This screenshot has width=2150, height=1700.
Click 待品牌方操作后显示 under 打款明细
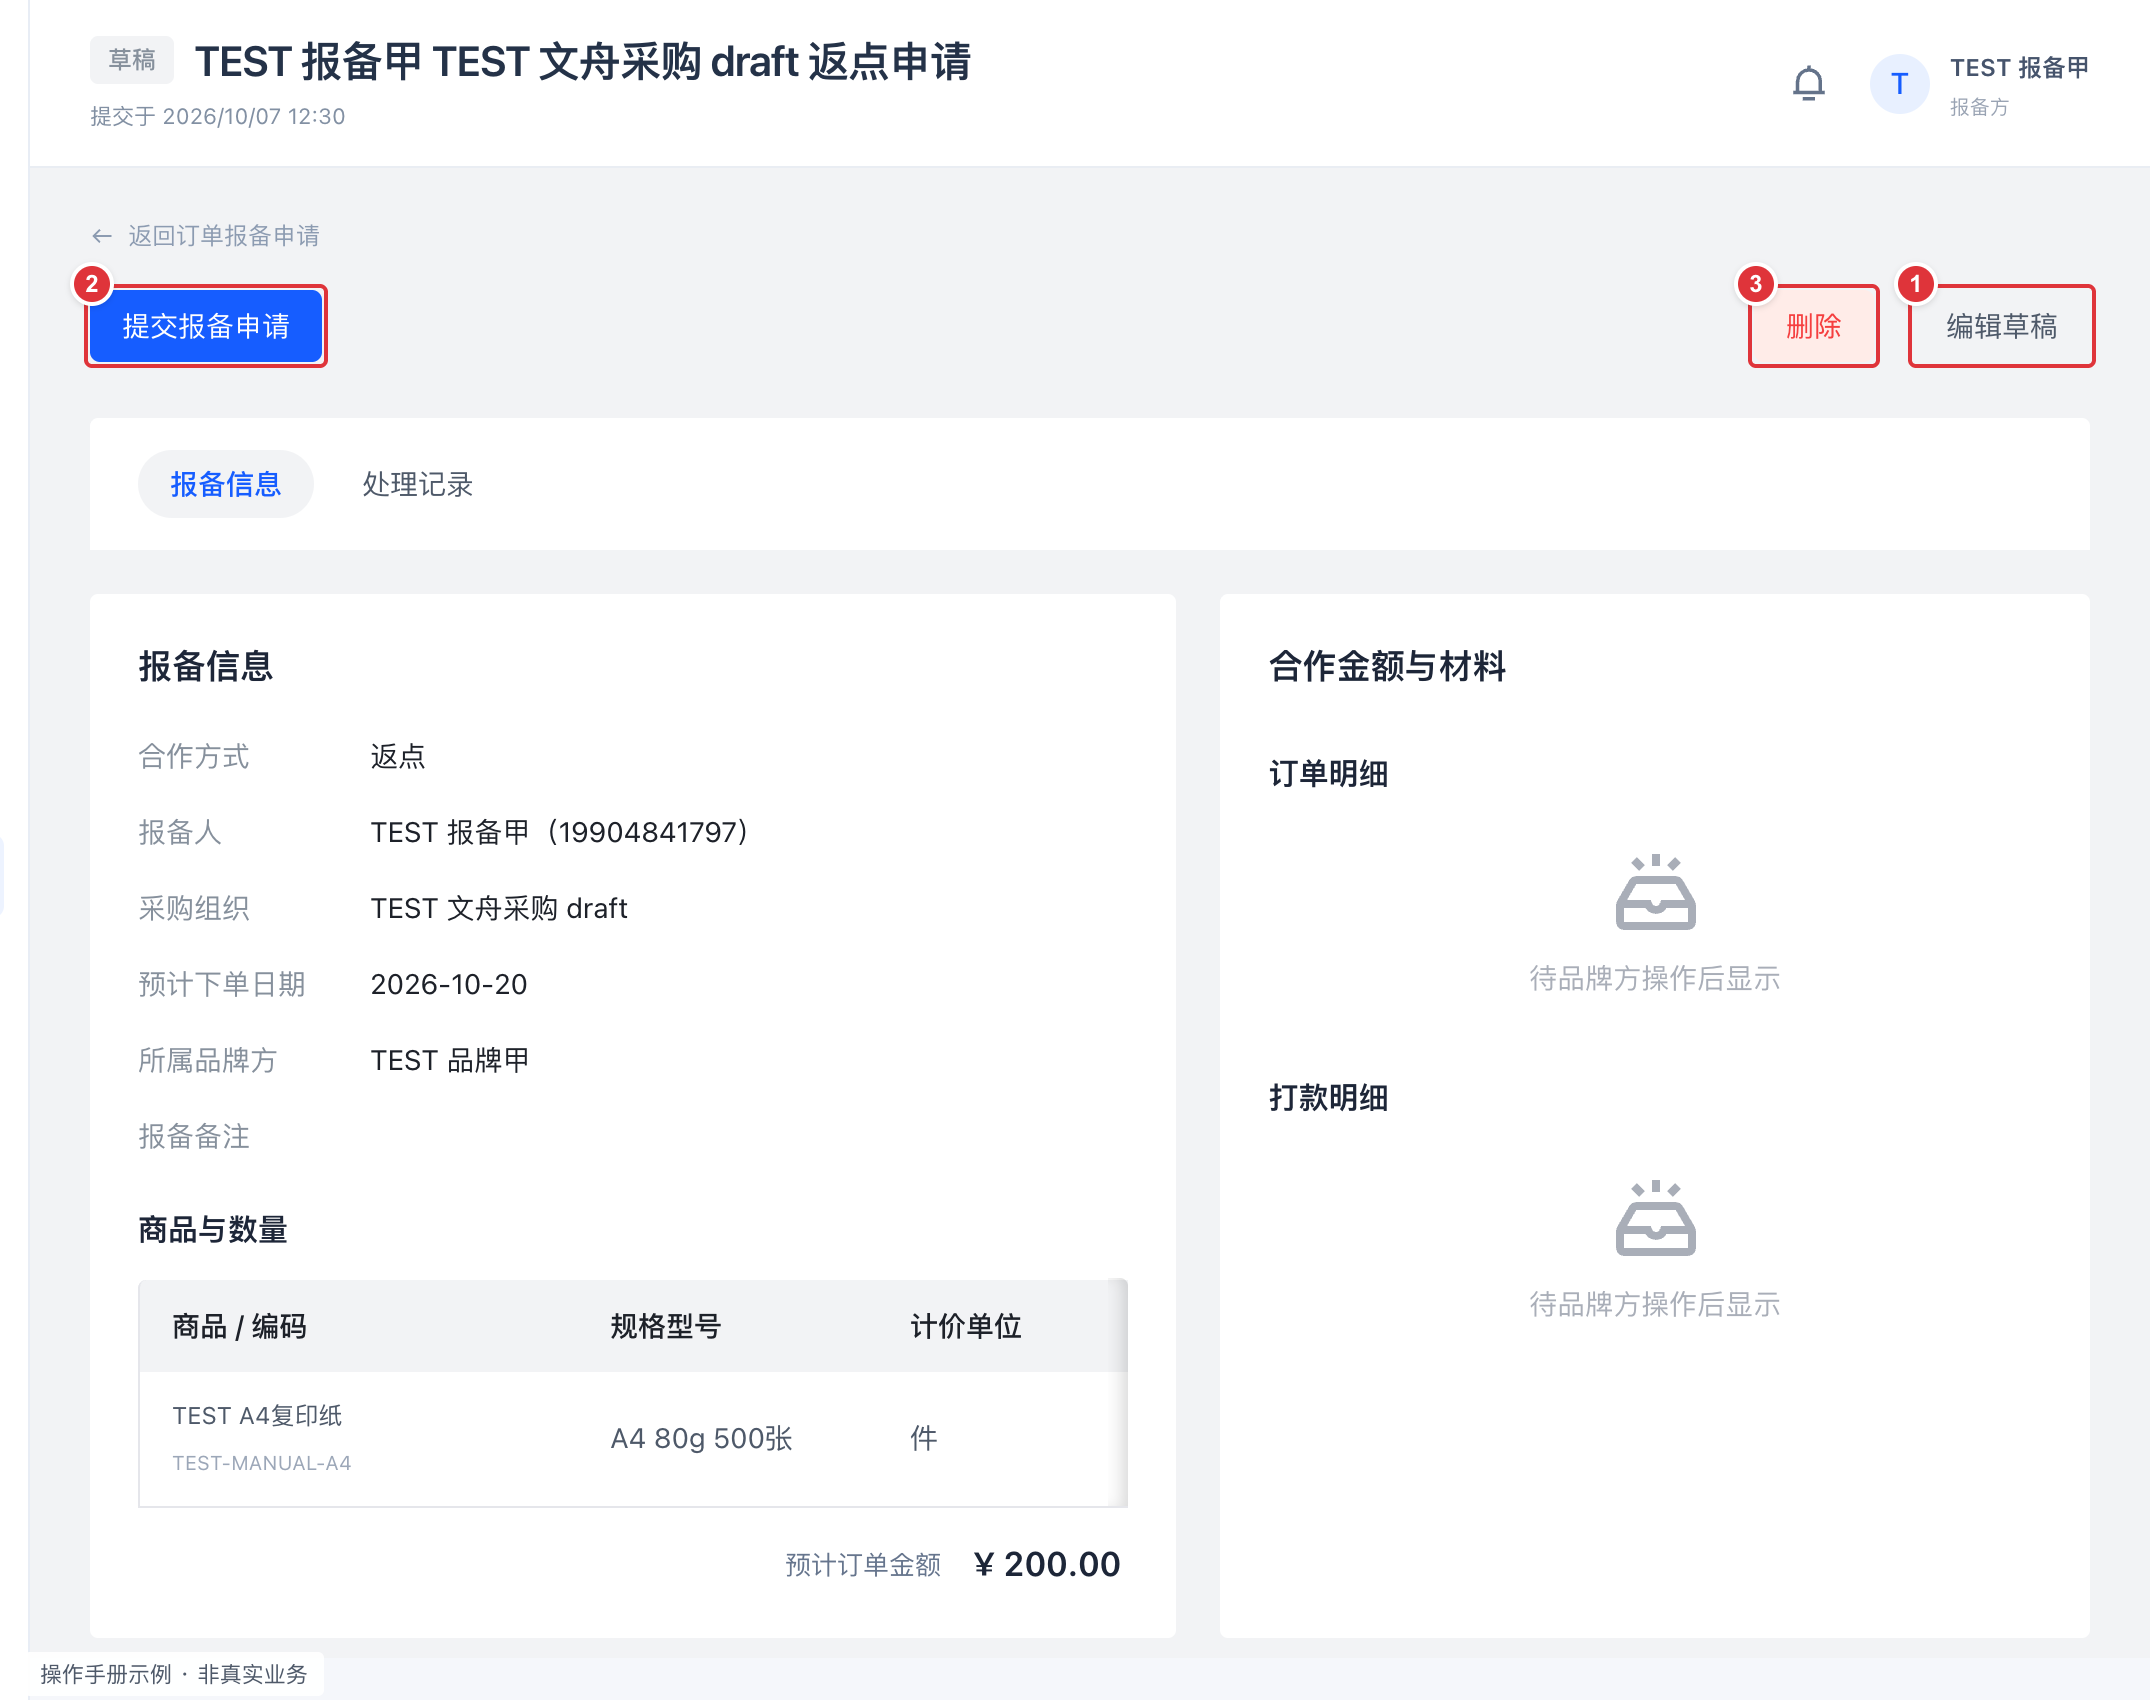pyautogui.click(x=1655, y=1304)
